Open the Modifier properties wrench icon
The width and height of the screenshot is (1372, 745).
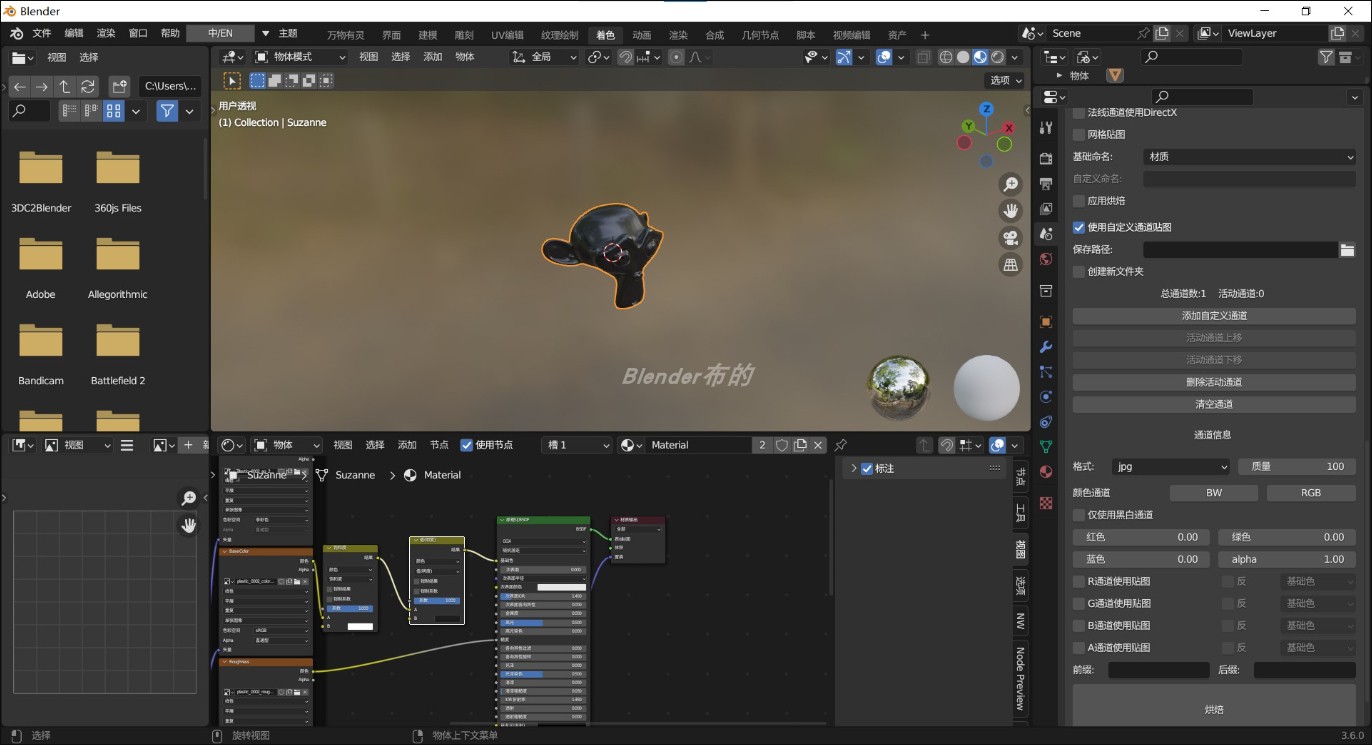(1046, 347)
